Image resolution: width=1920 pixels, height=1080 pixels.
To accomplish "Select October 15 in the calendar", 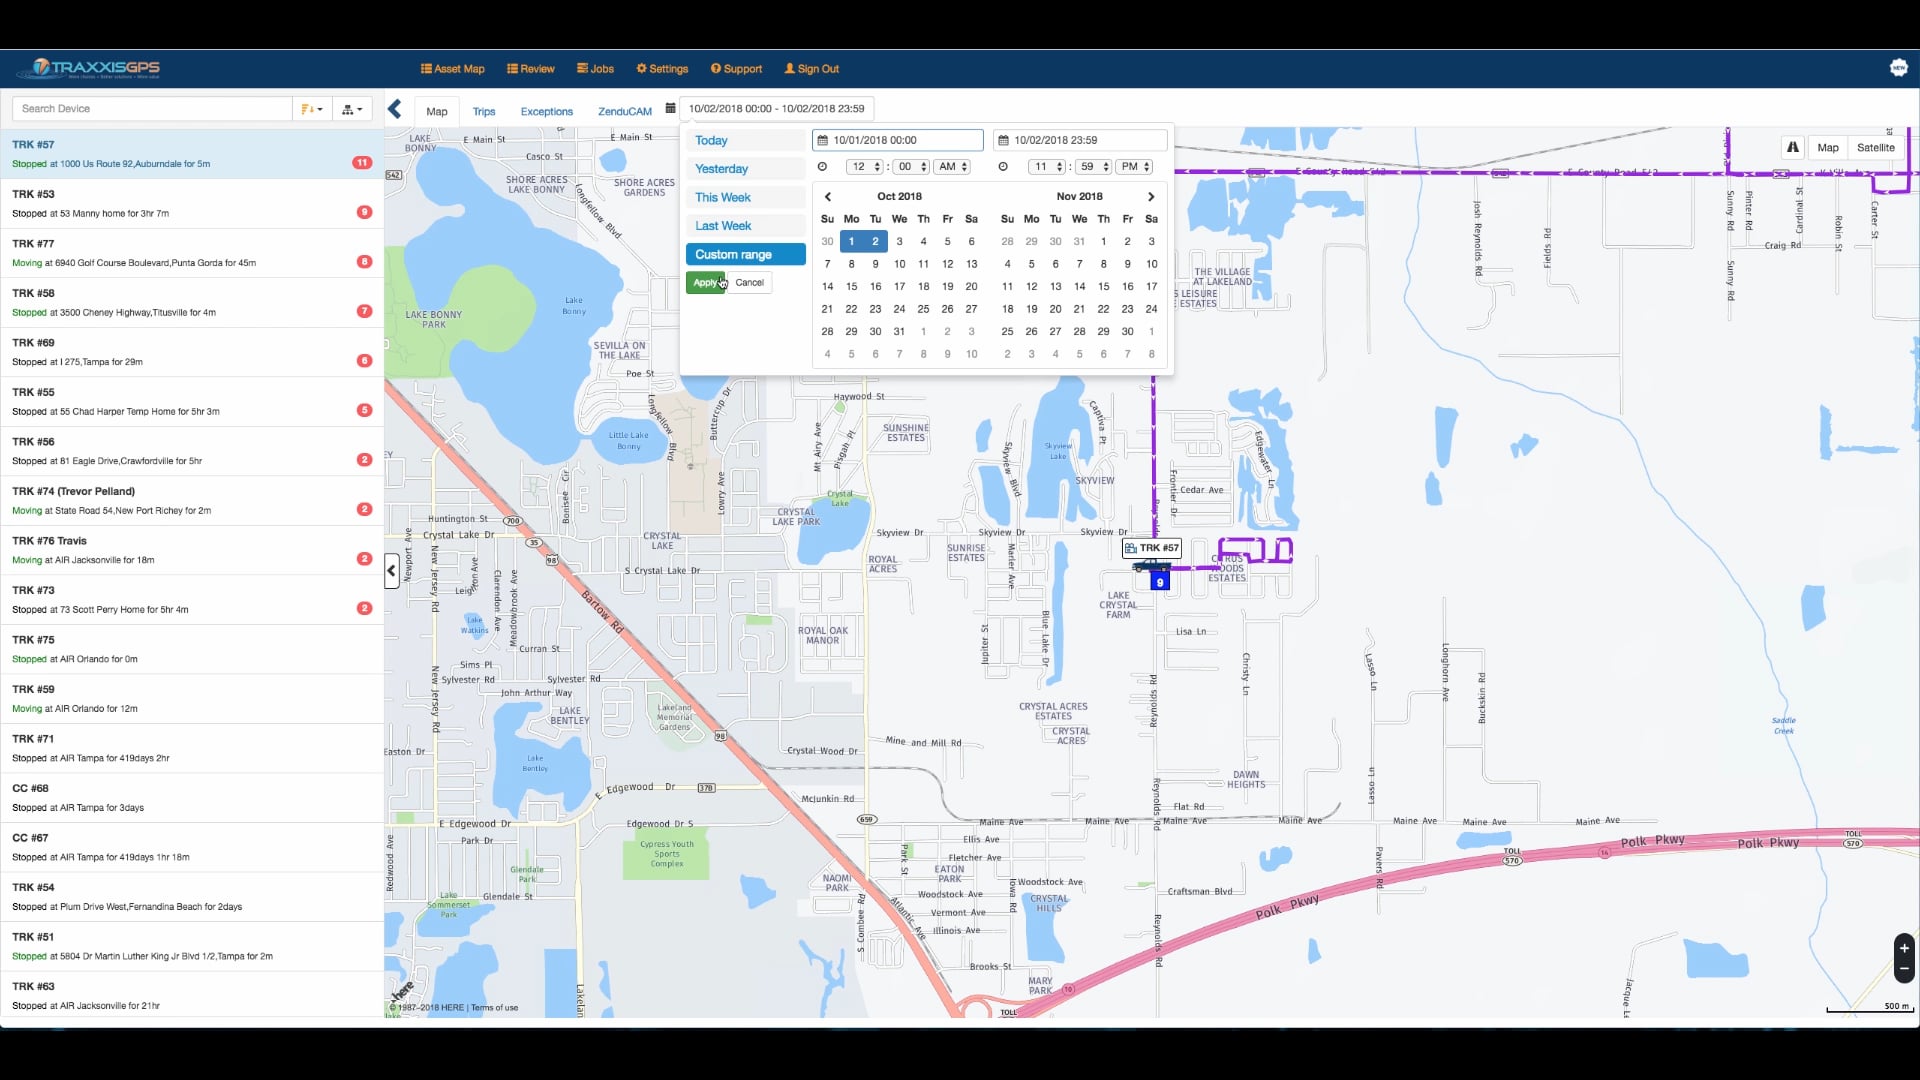I will pyautogui.click(x=851, y=287).
